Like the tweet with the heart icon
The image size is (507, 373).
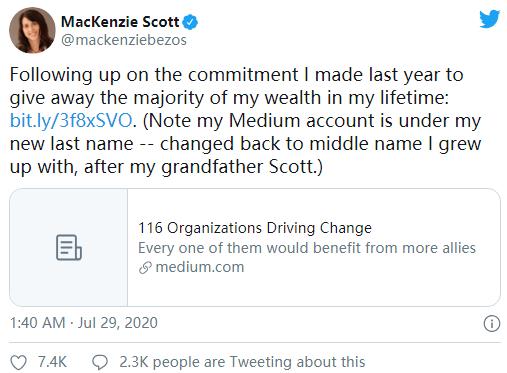18,362
